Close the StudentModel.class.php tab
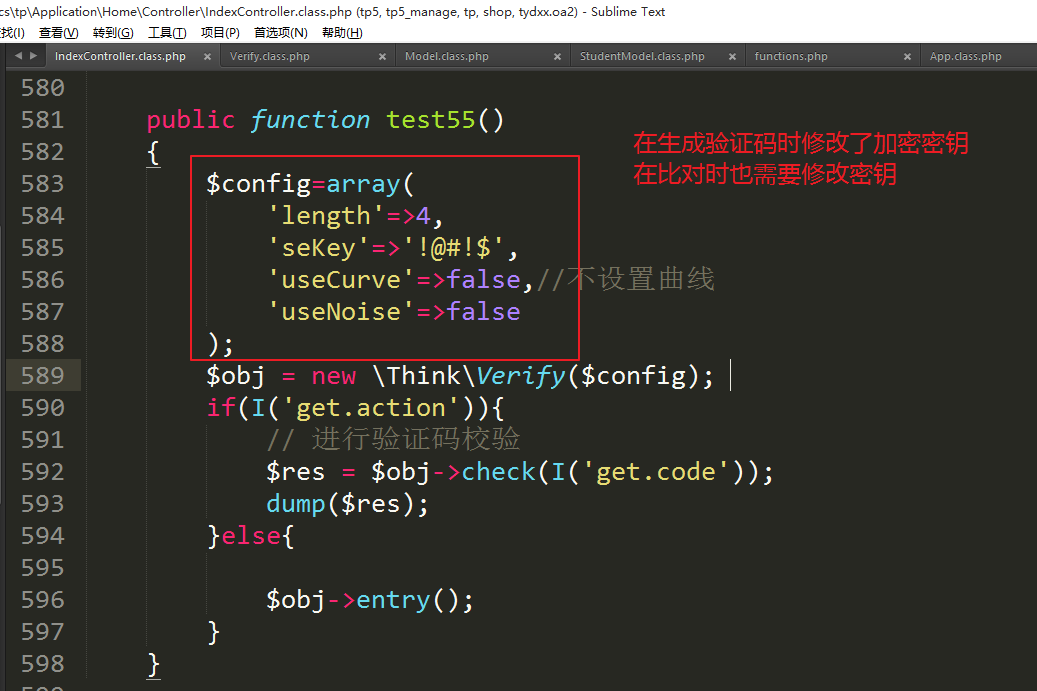This screenshot has height=691, width=1037. click(x=733, y=57)
